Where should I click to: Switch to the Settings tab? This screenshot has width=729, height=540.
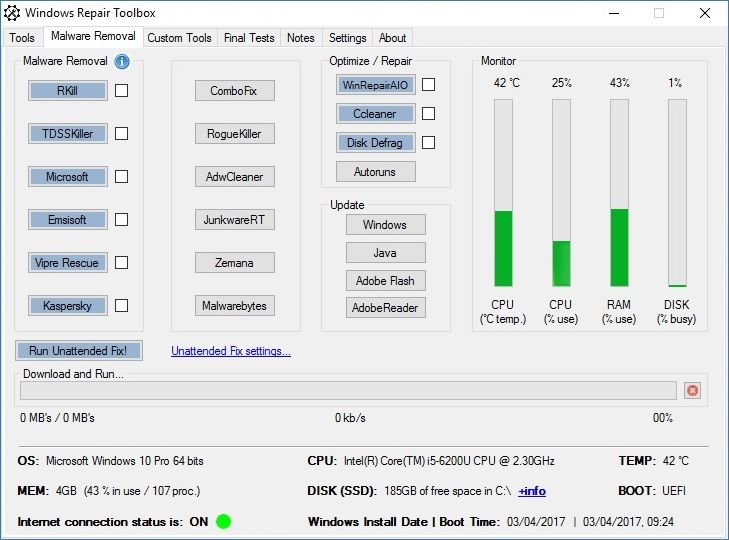tap(348, 38)
